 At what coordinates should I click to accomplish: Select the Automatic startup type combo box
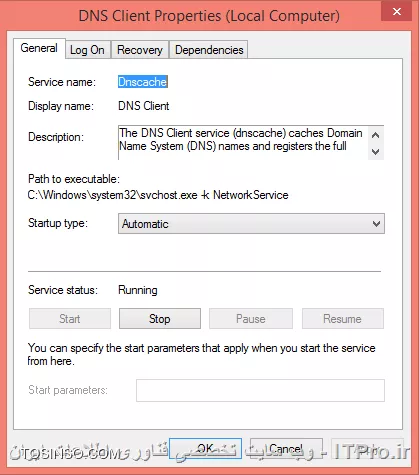click(251, 224)
